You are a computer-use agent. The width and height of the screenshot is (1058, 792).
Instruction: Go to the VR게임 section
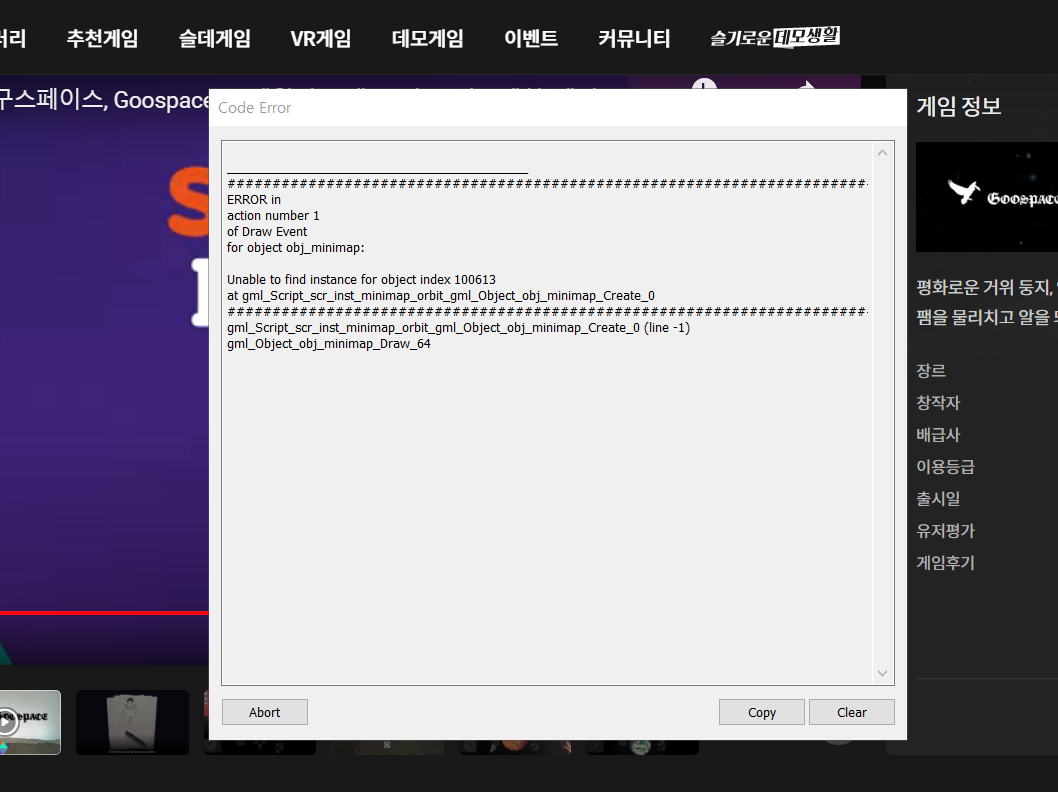click(x=321, y=39)
